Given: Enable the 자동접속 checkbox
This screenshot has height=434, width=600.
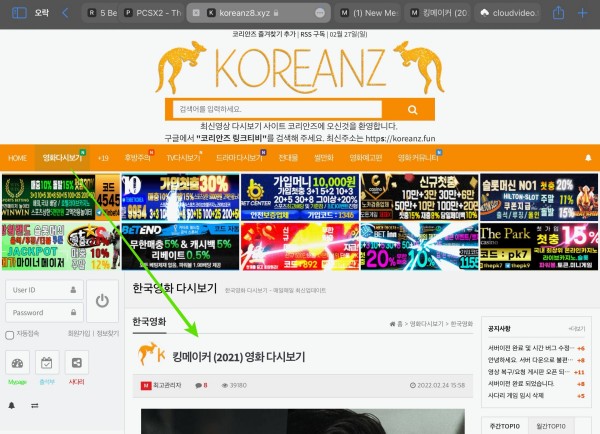Looking at the screenshot, I should click(10, 332).
